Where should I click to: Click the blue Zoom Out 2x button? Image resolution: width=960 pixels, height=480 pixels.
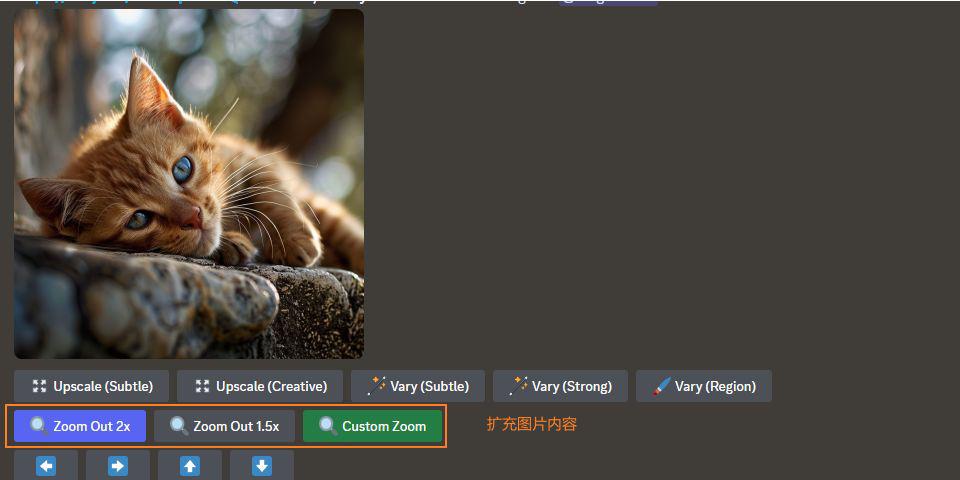pyautogui.click(x=80, y=426)
